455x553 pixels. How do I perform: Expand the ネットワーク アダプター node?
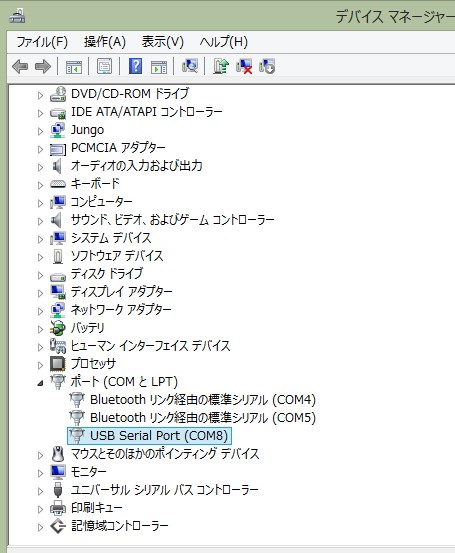coord(40,311)
